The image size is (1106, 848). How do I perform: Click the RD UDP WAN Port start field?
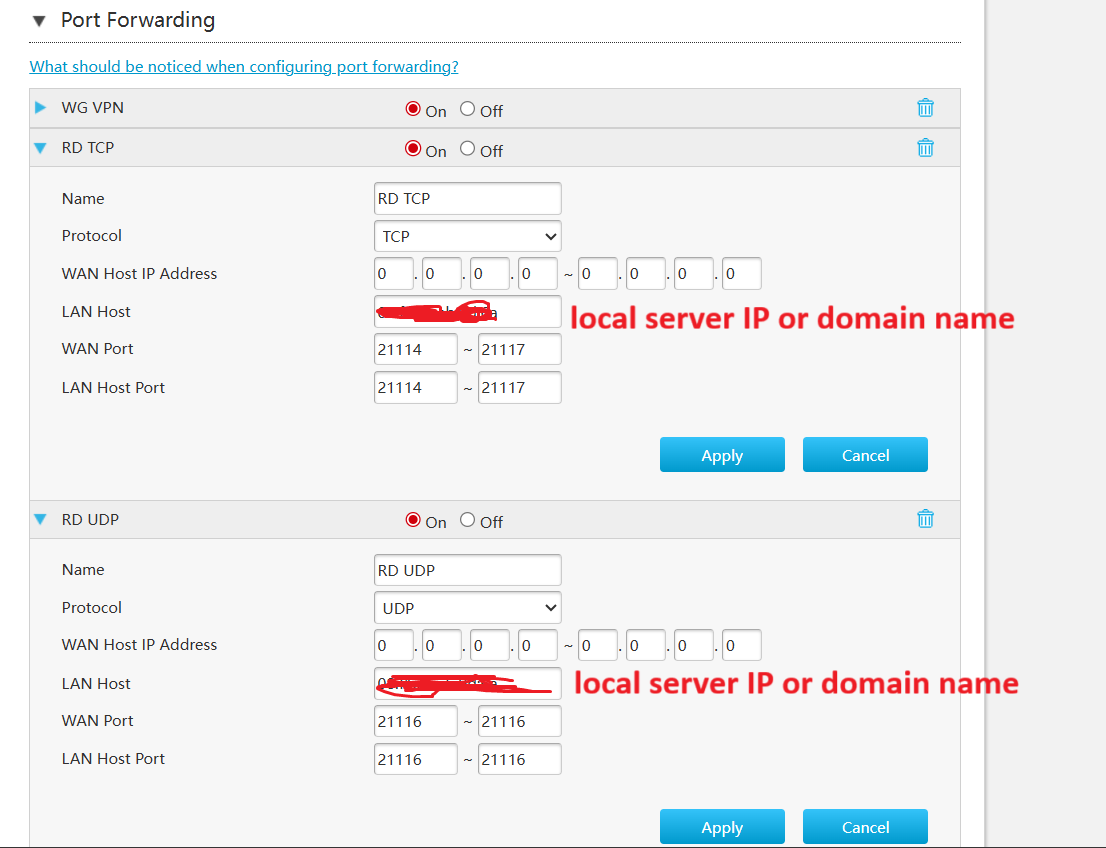pyautogui.click(x=415, y=721)
